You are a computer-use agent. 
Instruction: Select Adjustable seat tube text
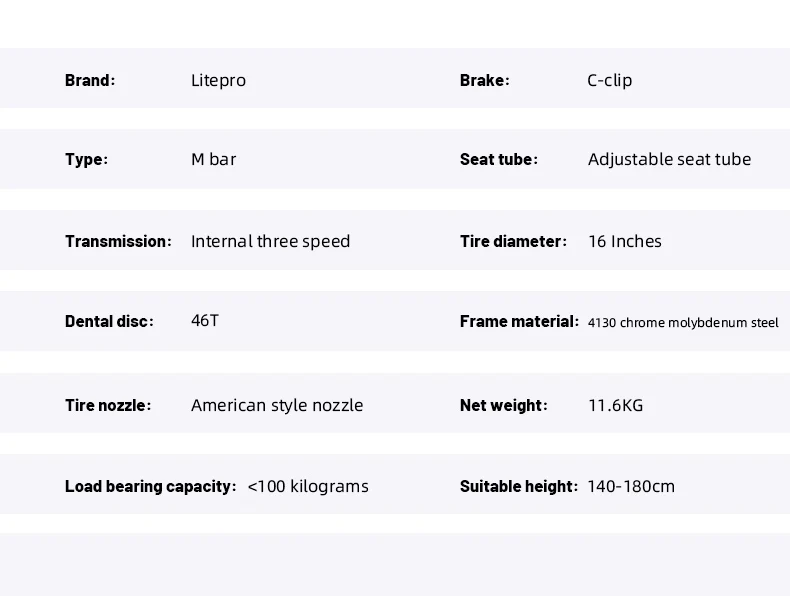669,159
